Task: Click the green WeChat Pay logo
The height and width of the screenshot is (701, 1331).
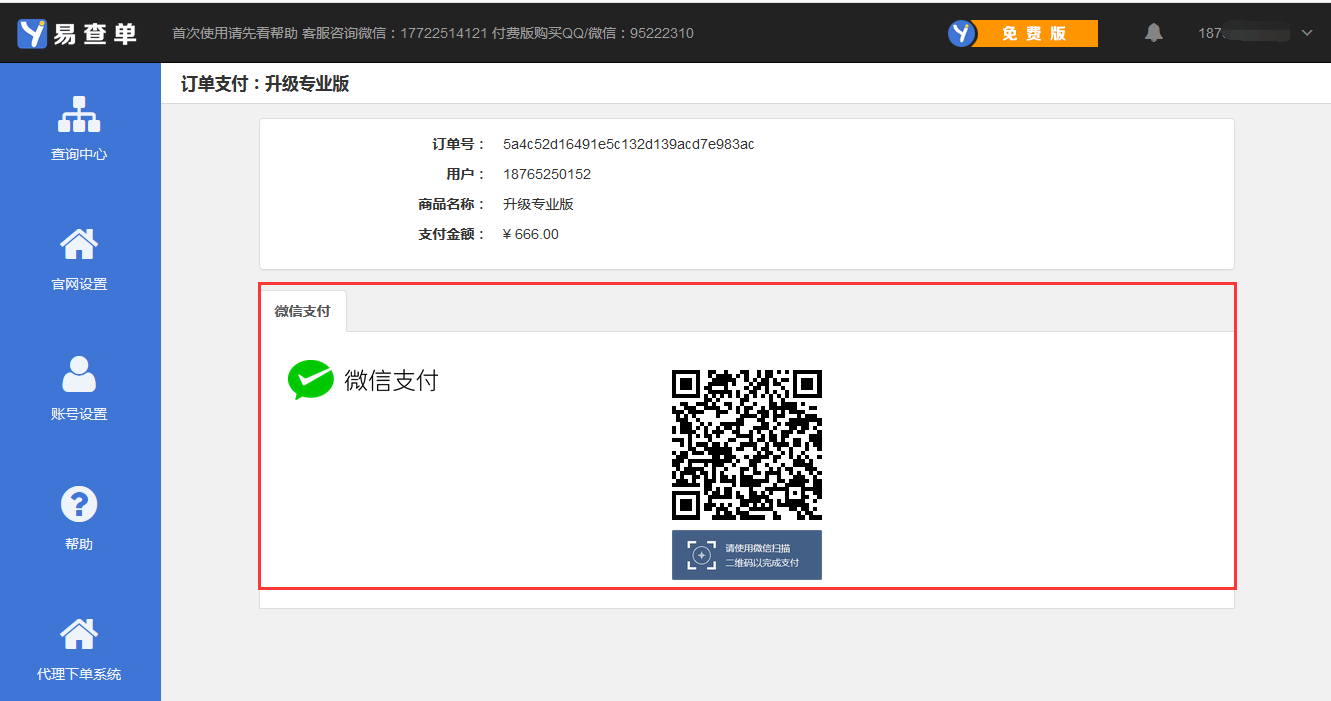Action: 310,380
